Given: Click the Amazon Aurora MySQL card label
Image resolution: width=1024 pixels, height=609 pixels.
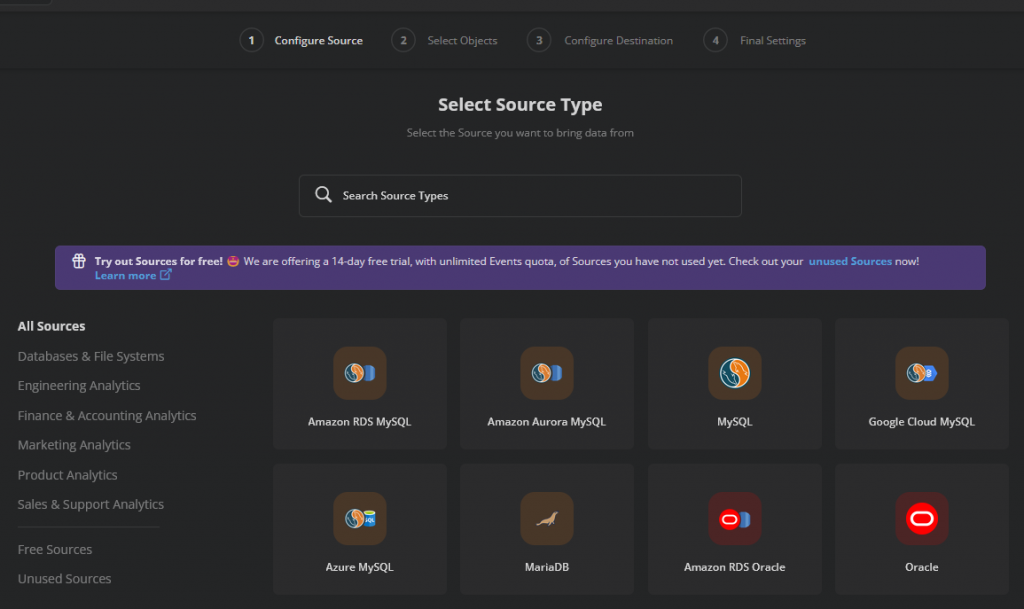Looking at the screenshot, I should (x=547, y=422).
